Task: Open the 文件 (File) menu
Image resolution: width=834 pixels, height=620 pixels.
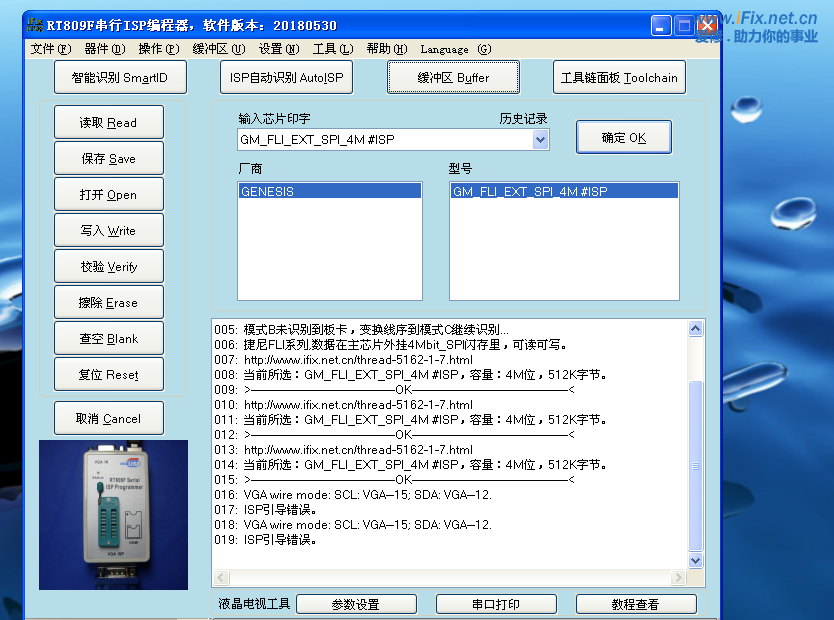Action: coord(50,49)
